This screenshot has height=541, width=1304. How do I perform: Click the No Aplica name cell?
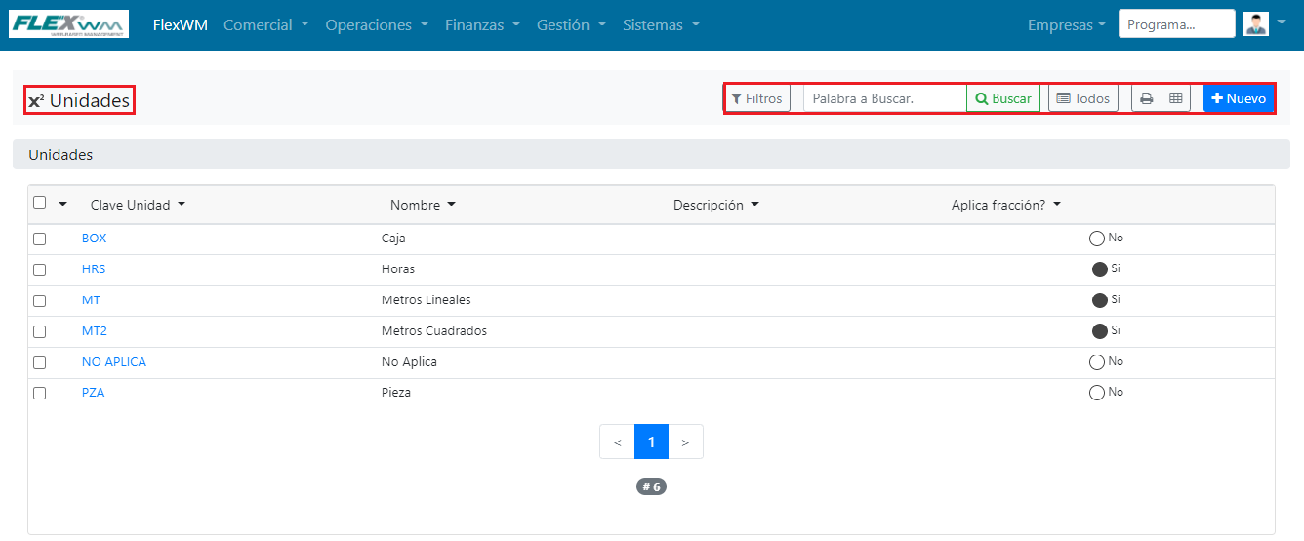pos(409,362)
